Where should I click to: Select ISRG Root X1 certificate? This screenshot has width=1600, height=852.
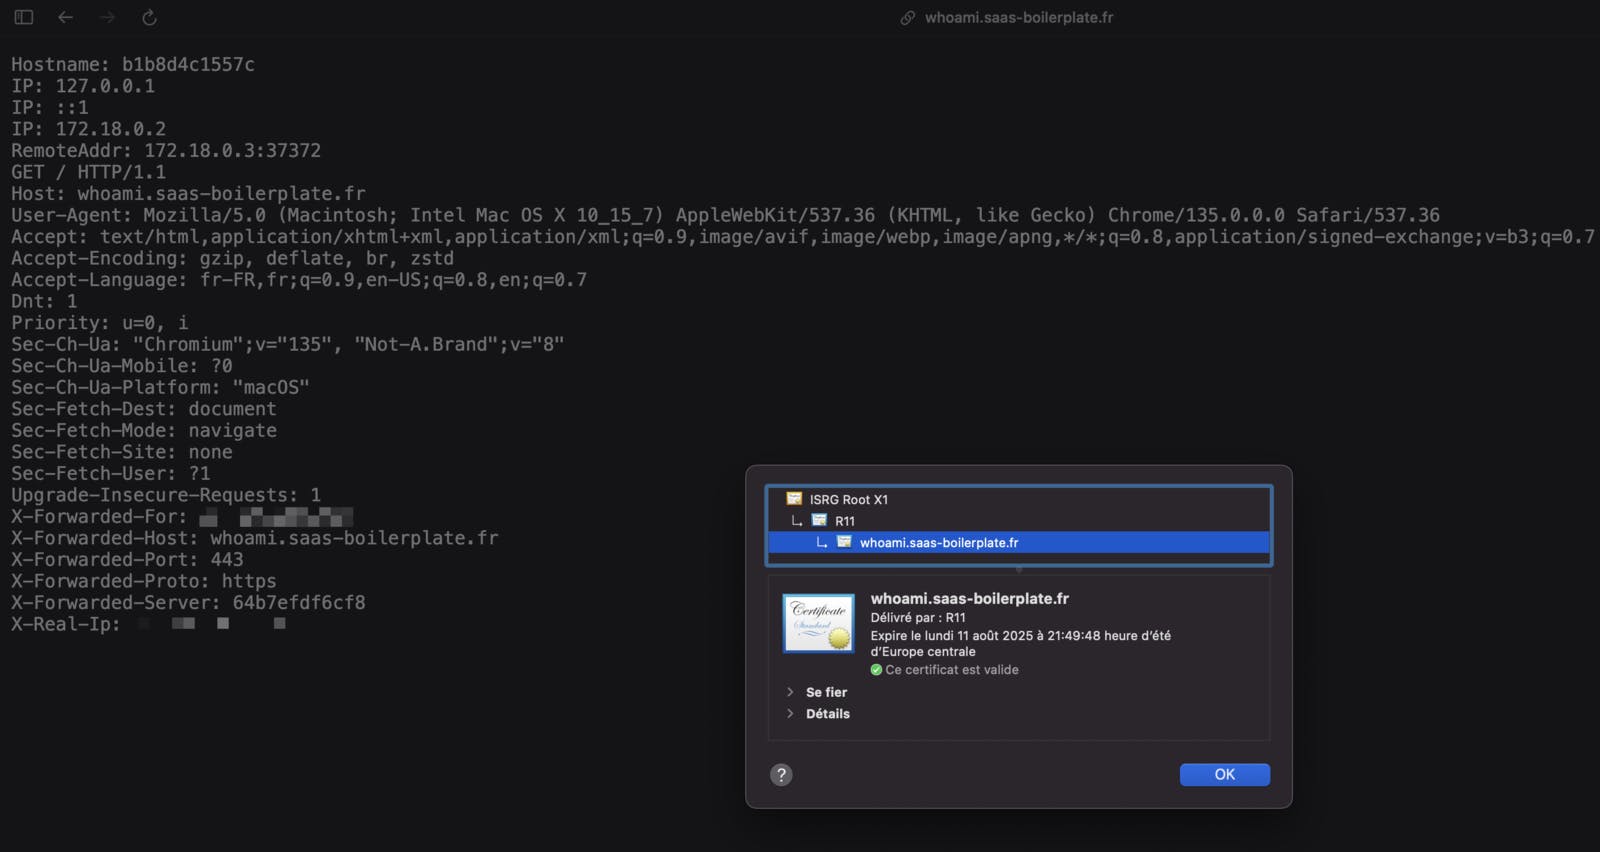click(1019, 499)
